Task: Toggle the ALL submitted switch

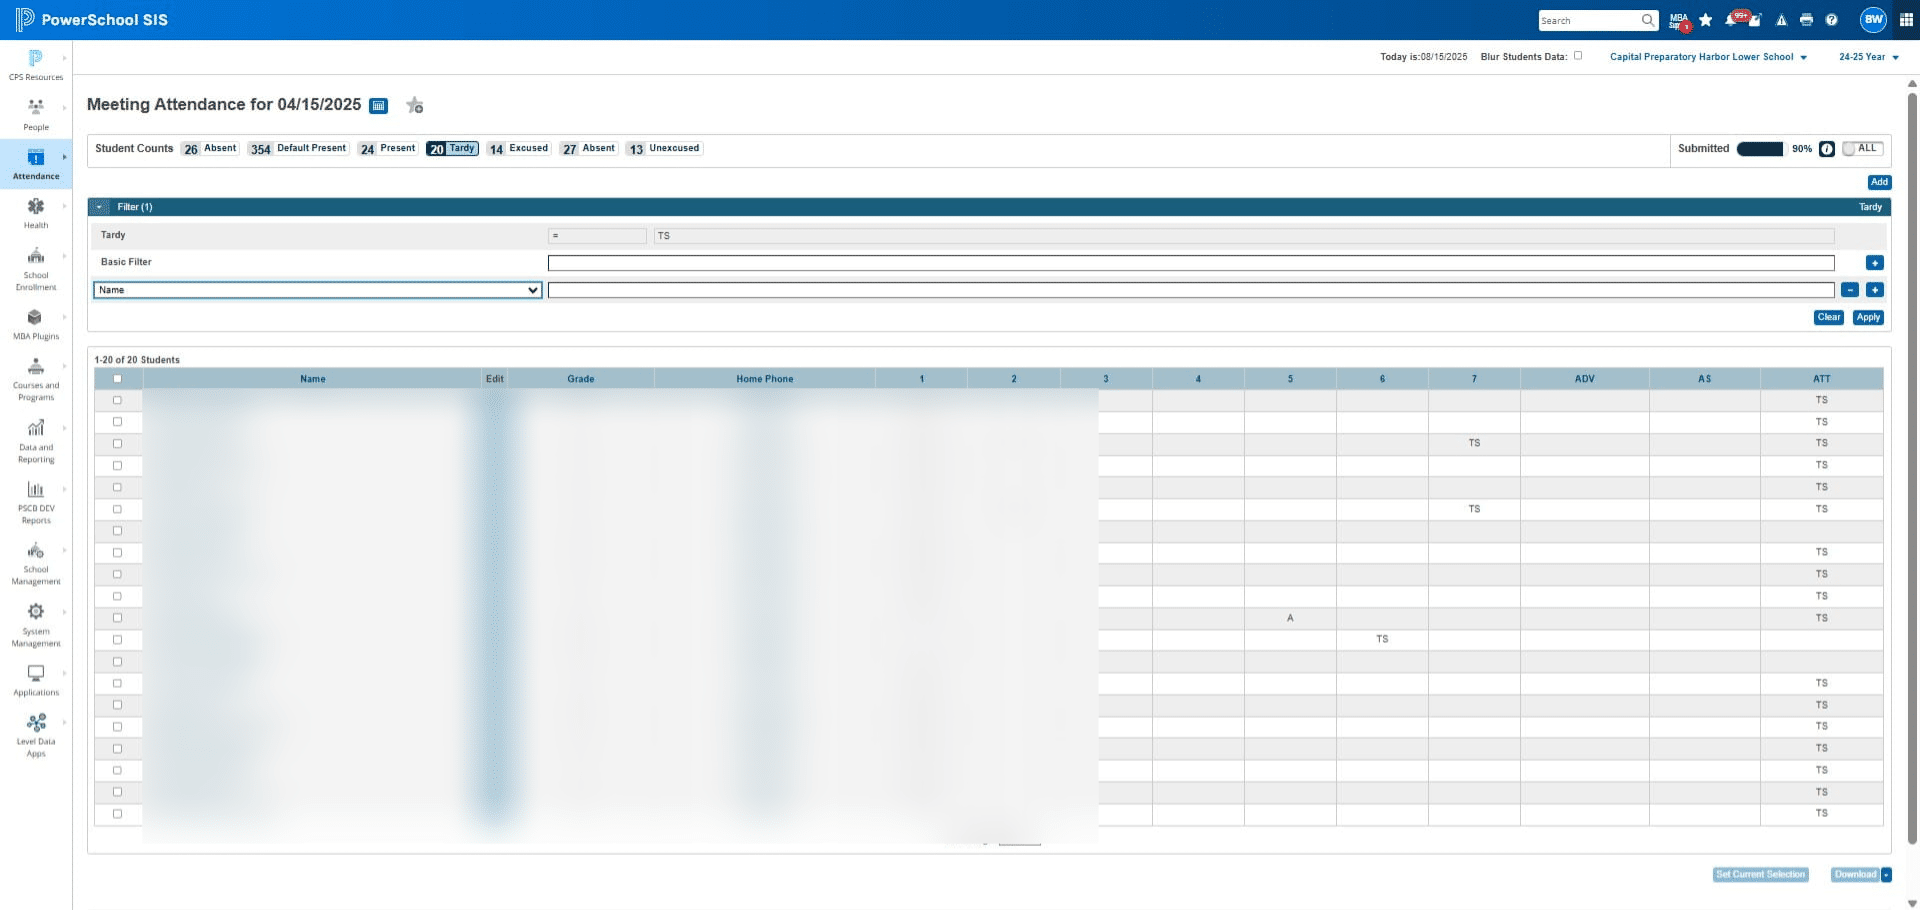Action: point(1863,148)
